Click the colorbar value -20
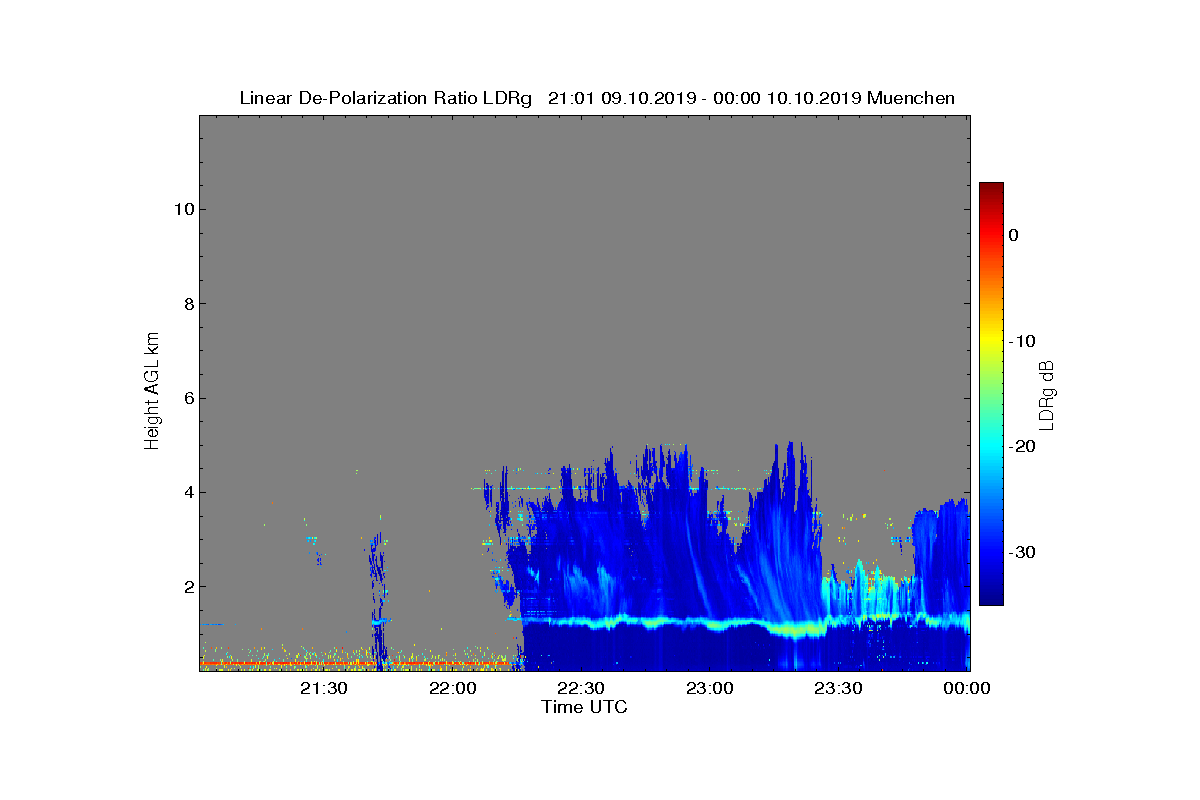Screen dimensions: 1200x800 click(x=1021, y=447)
